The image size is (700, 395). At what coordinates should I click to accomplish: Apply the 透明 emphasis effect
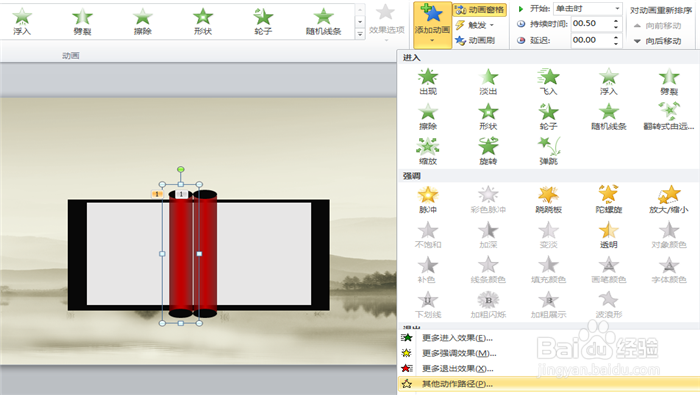[608, 235]
